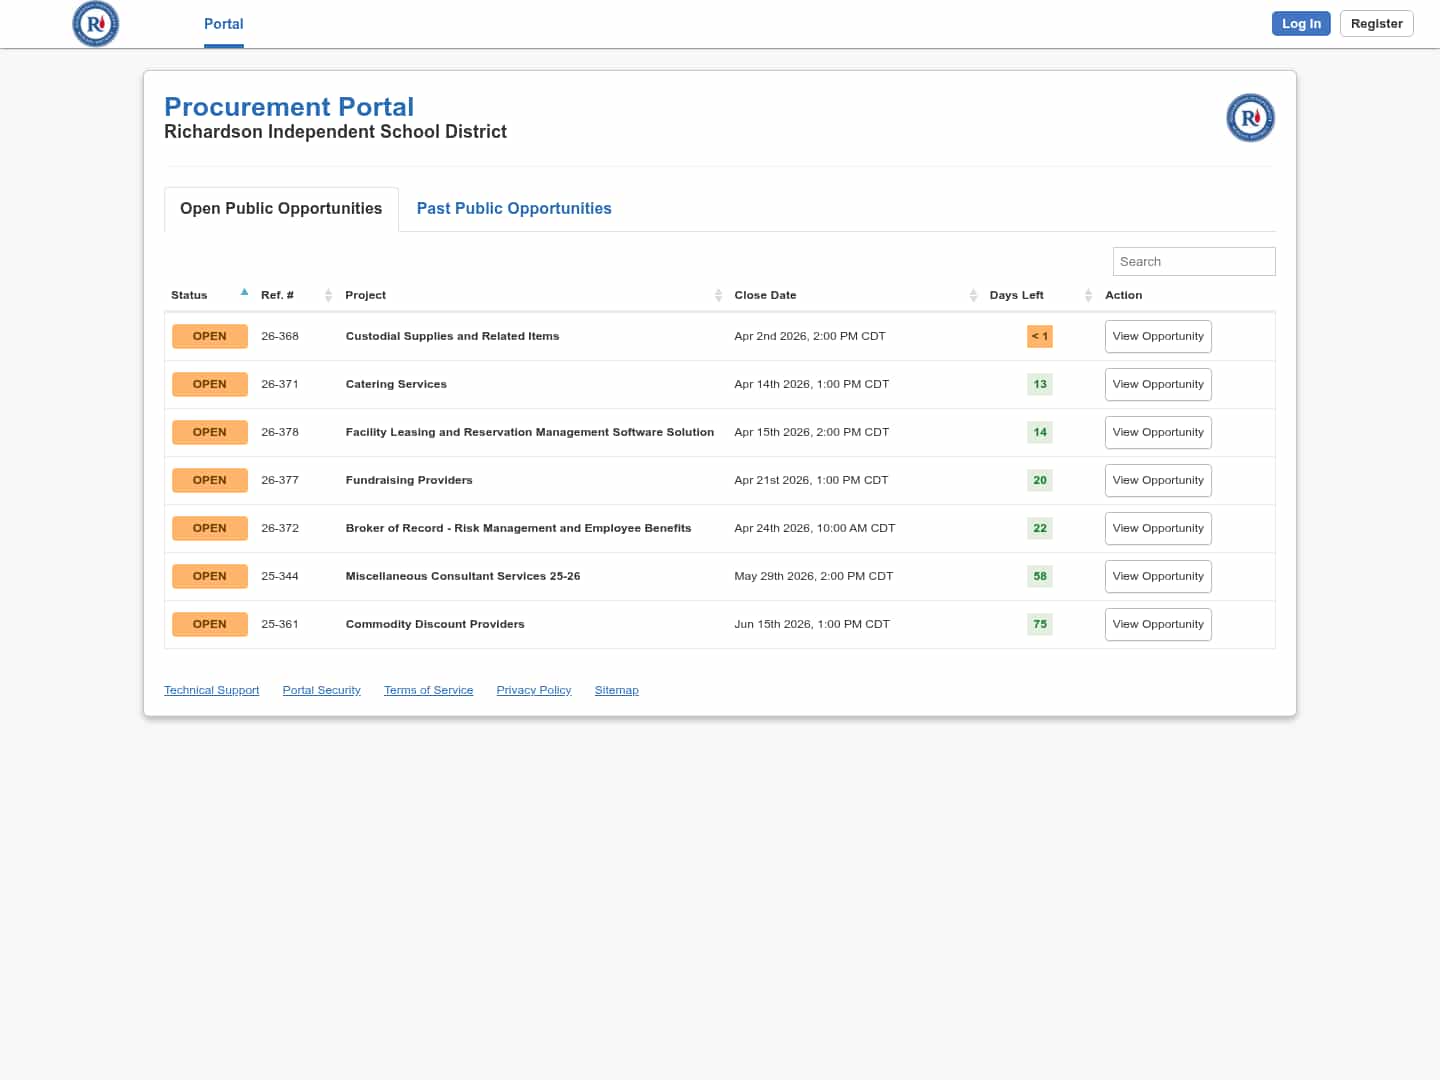Focus the Search input field
Viewport: 1440px width, 1080px height.
pyautogui.click(x=1193, y=262)
